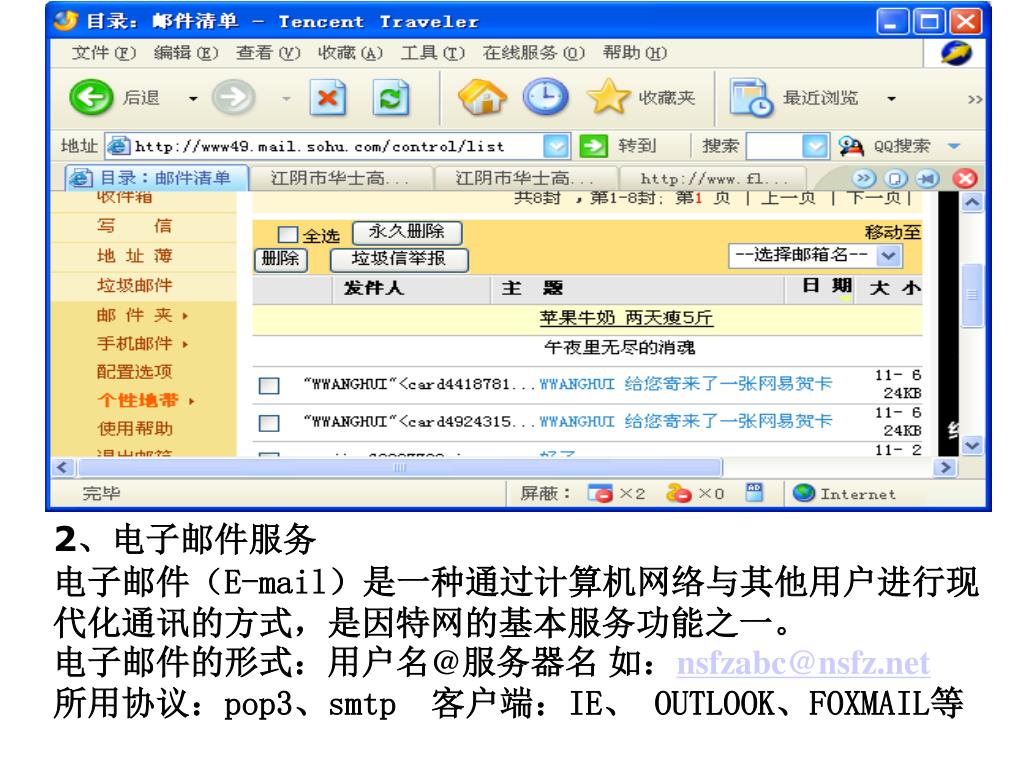Click the Internet zone globe icon
Image resolution: width=1024 pixels, height=768 pixels.
(804, 493)
